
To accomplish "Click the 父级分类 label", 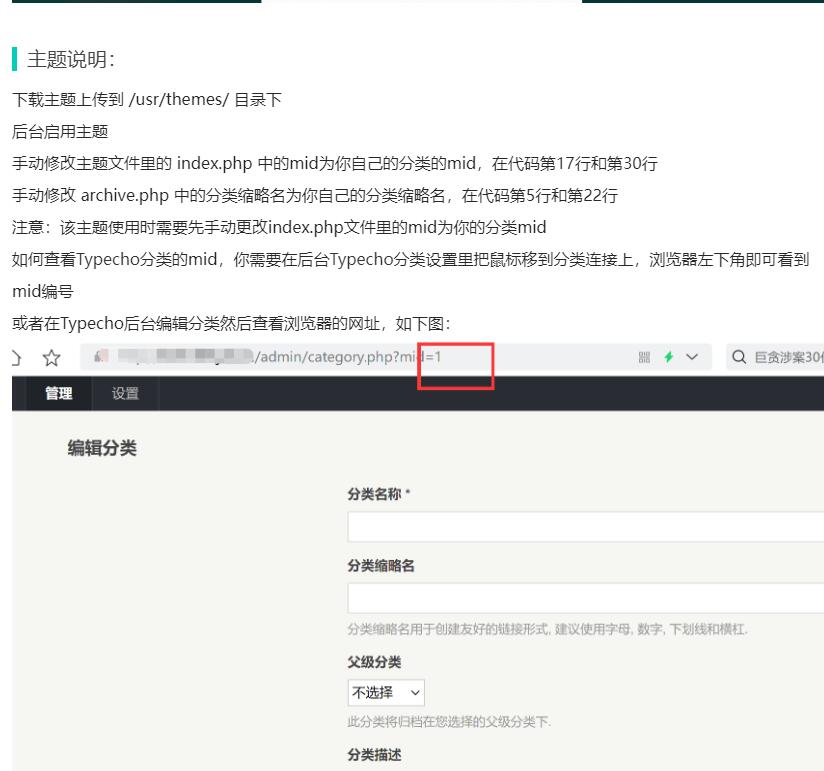I will 374,663.
